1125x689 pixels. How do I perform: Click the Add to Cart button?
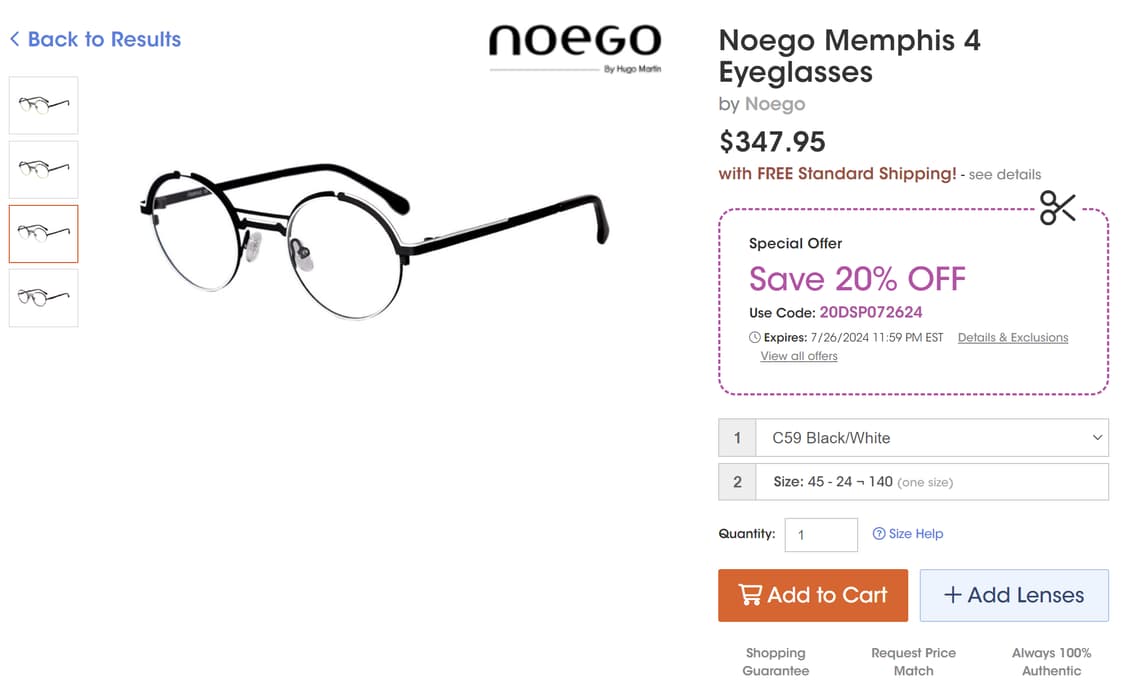tap(812, 594)
